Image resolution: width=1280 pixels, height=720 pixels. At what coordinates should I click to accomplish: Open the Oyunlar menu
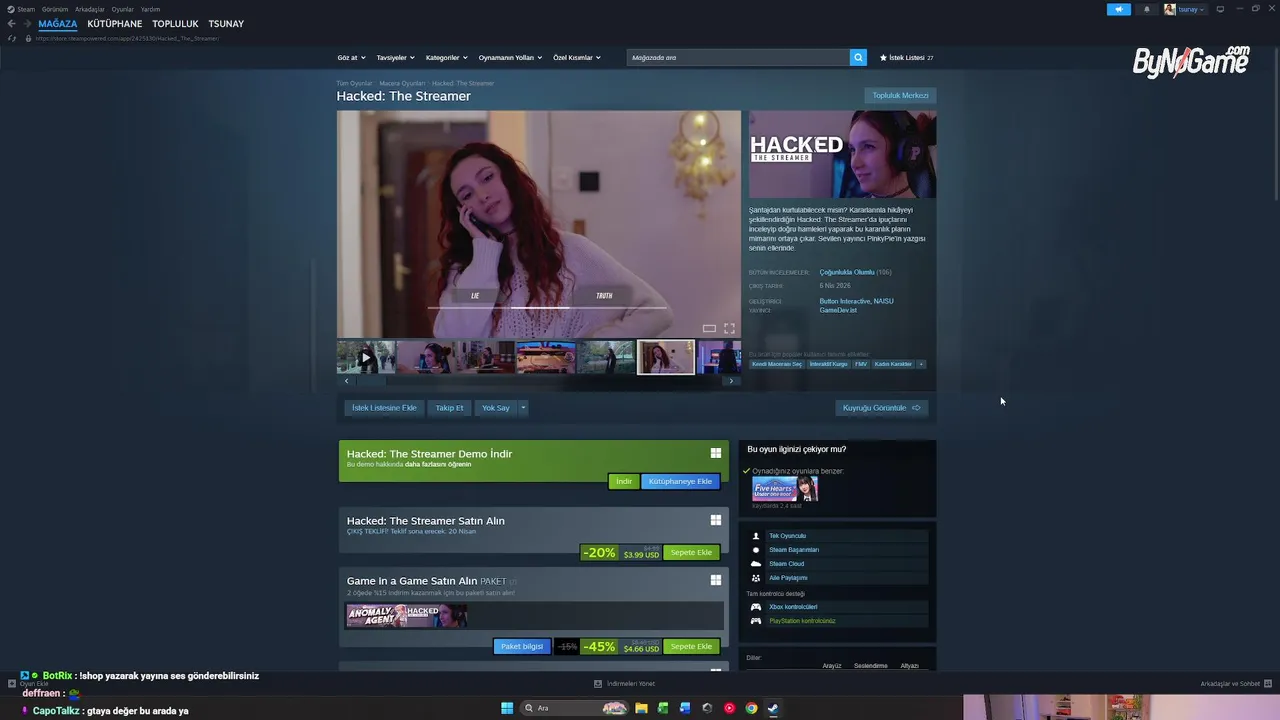pyautogui.click(x=123, y=9)
